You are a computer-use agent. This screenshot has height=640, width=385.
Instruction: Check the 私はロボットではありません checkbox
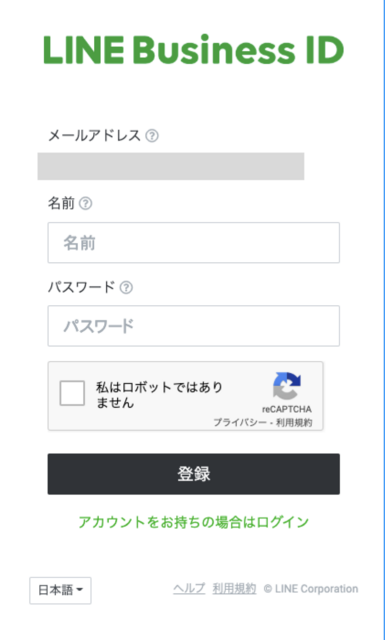click(72, 393)
